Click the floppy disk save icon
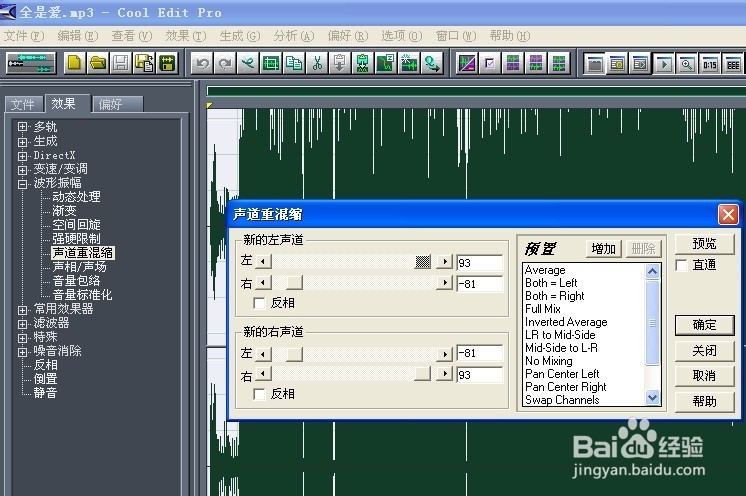746x496 pixels. coord(121,63)
